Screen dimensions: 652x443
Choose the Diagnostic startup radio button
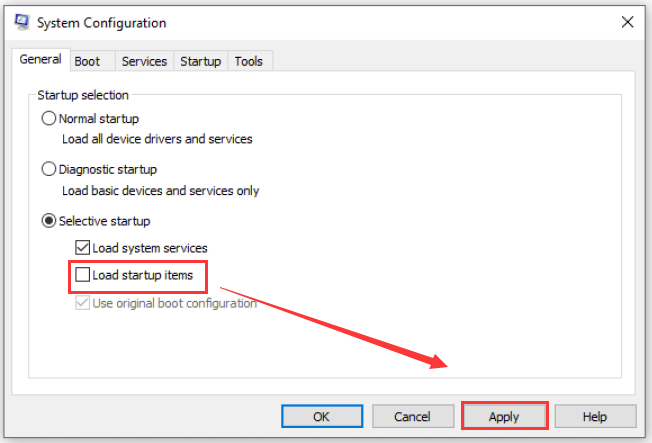click(x=49, y=169)
